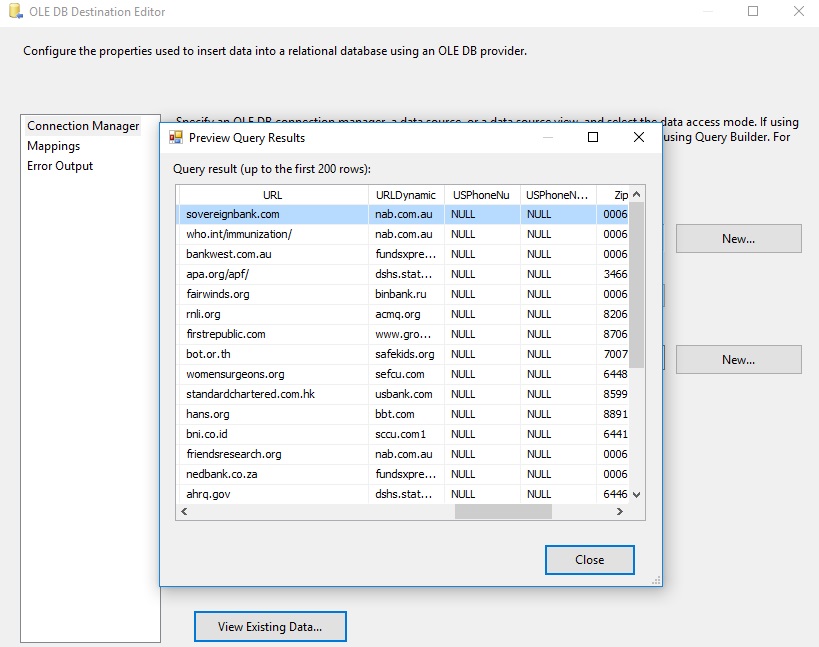Click the hans.org URL cell
This screenshot has height=647, width=819.
(x=273, y=414)
